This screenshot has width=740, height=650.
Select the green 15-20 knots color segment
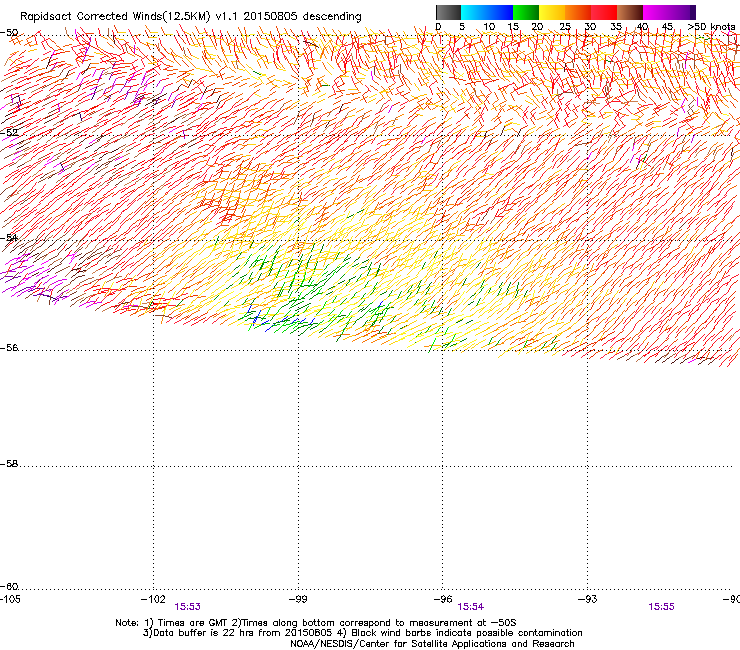pos(526,12)
